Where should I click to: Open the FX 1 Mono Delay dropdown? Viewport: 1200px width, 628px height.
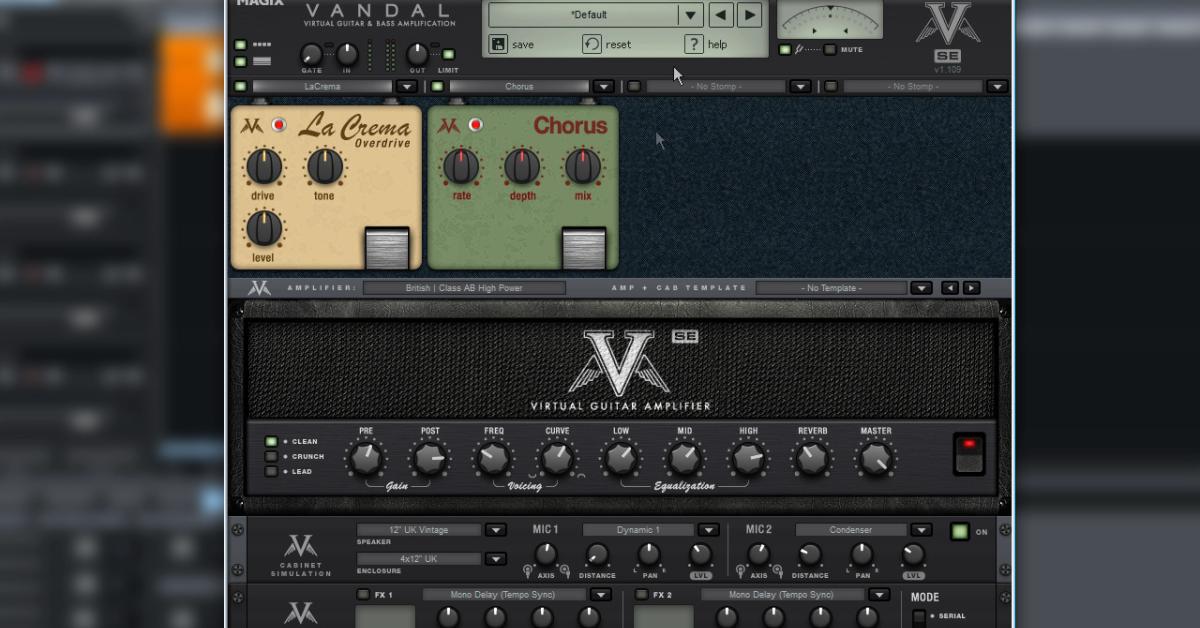[601, 594]
